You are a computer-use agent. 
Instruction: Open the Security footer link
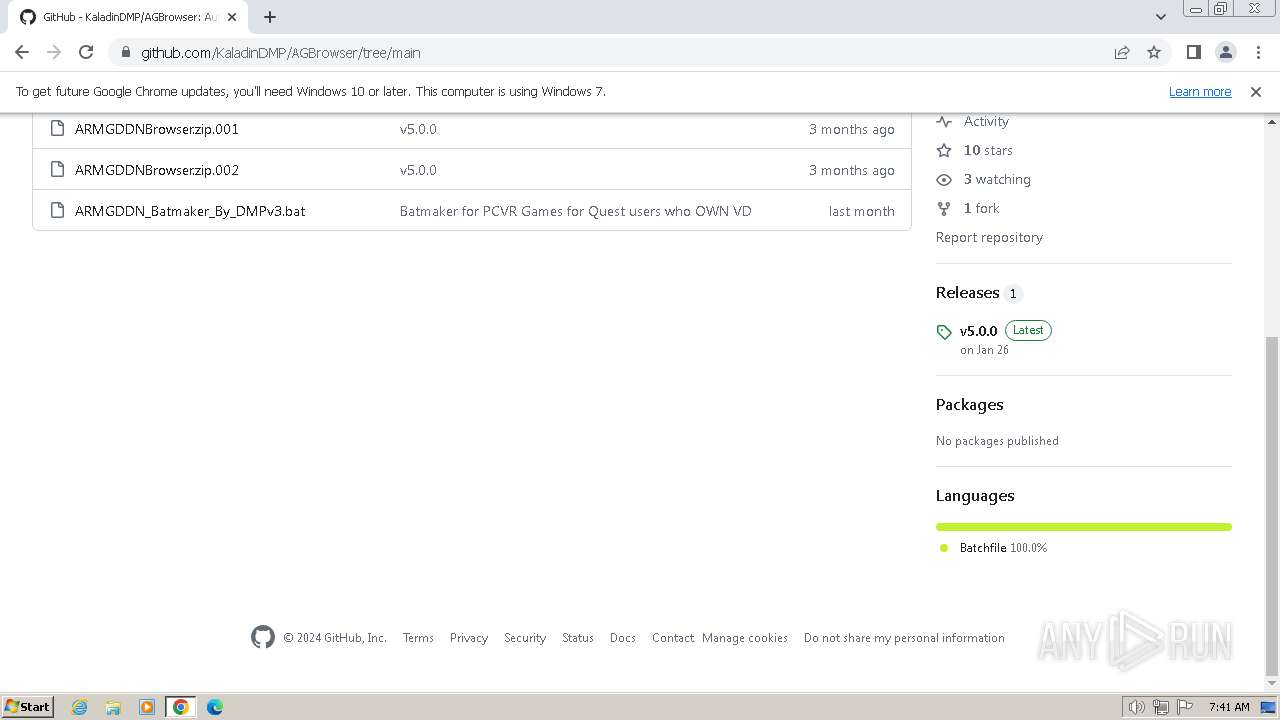coord(525,638)
